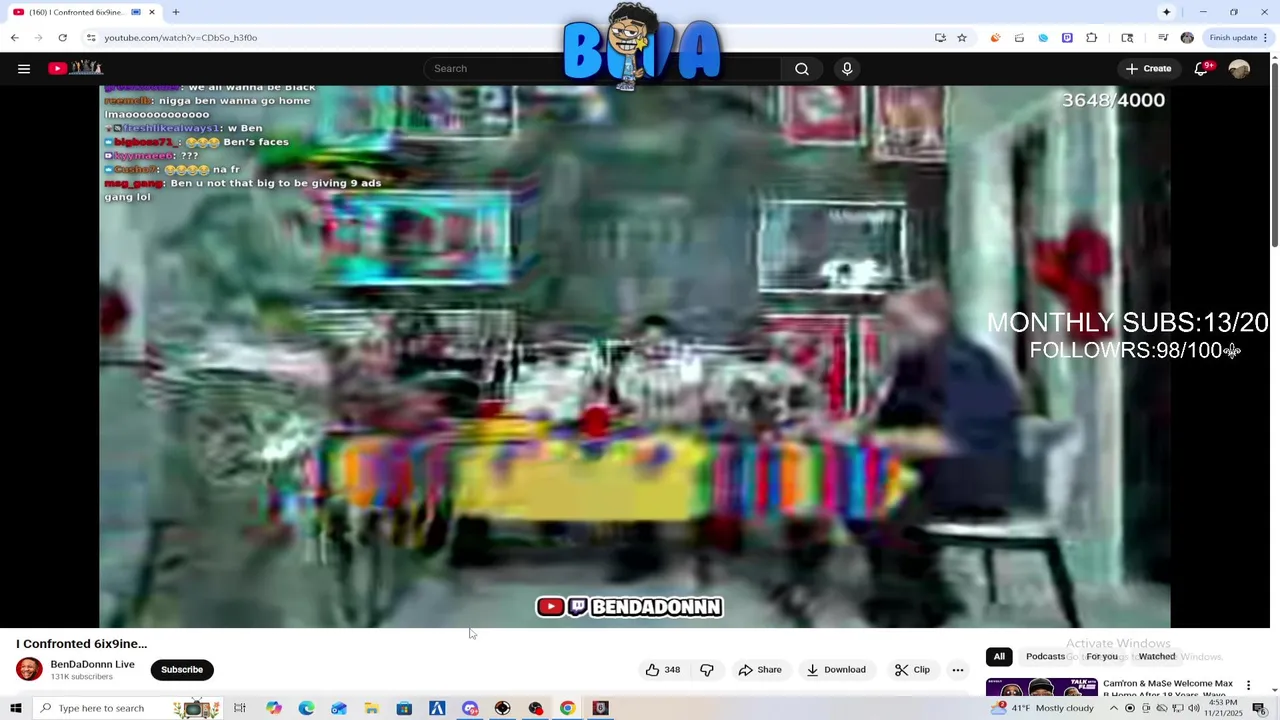Create a Clip from the video
The width and height of the screenshot is (1280, 720).
coord(912,670)
